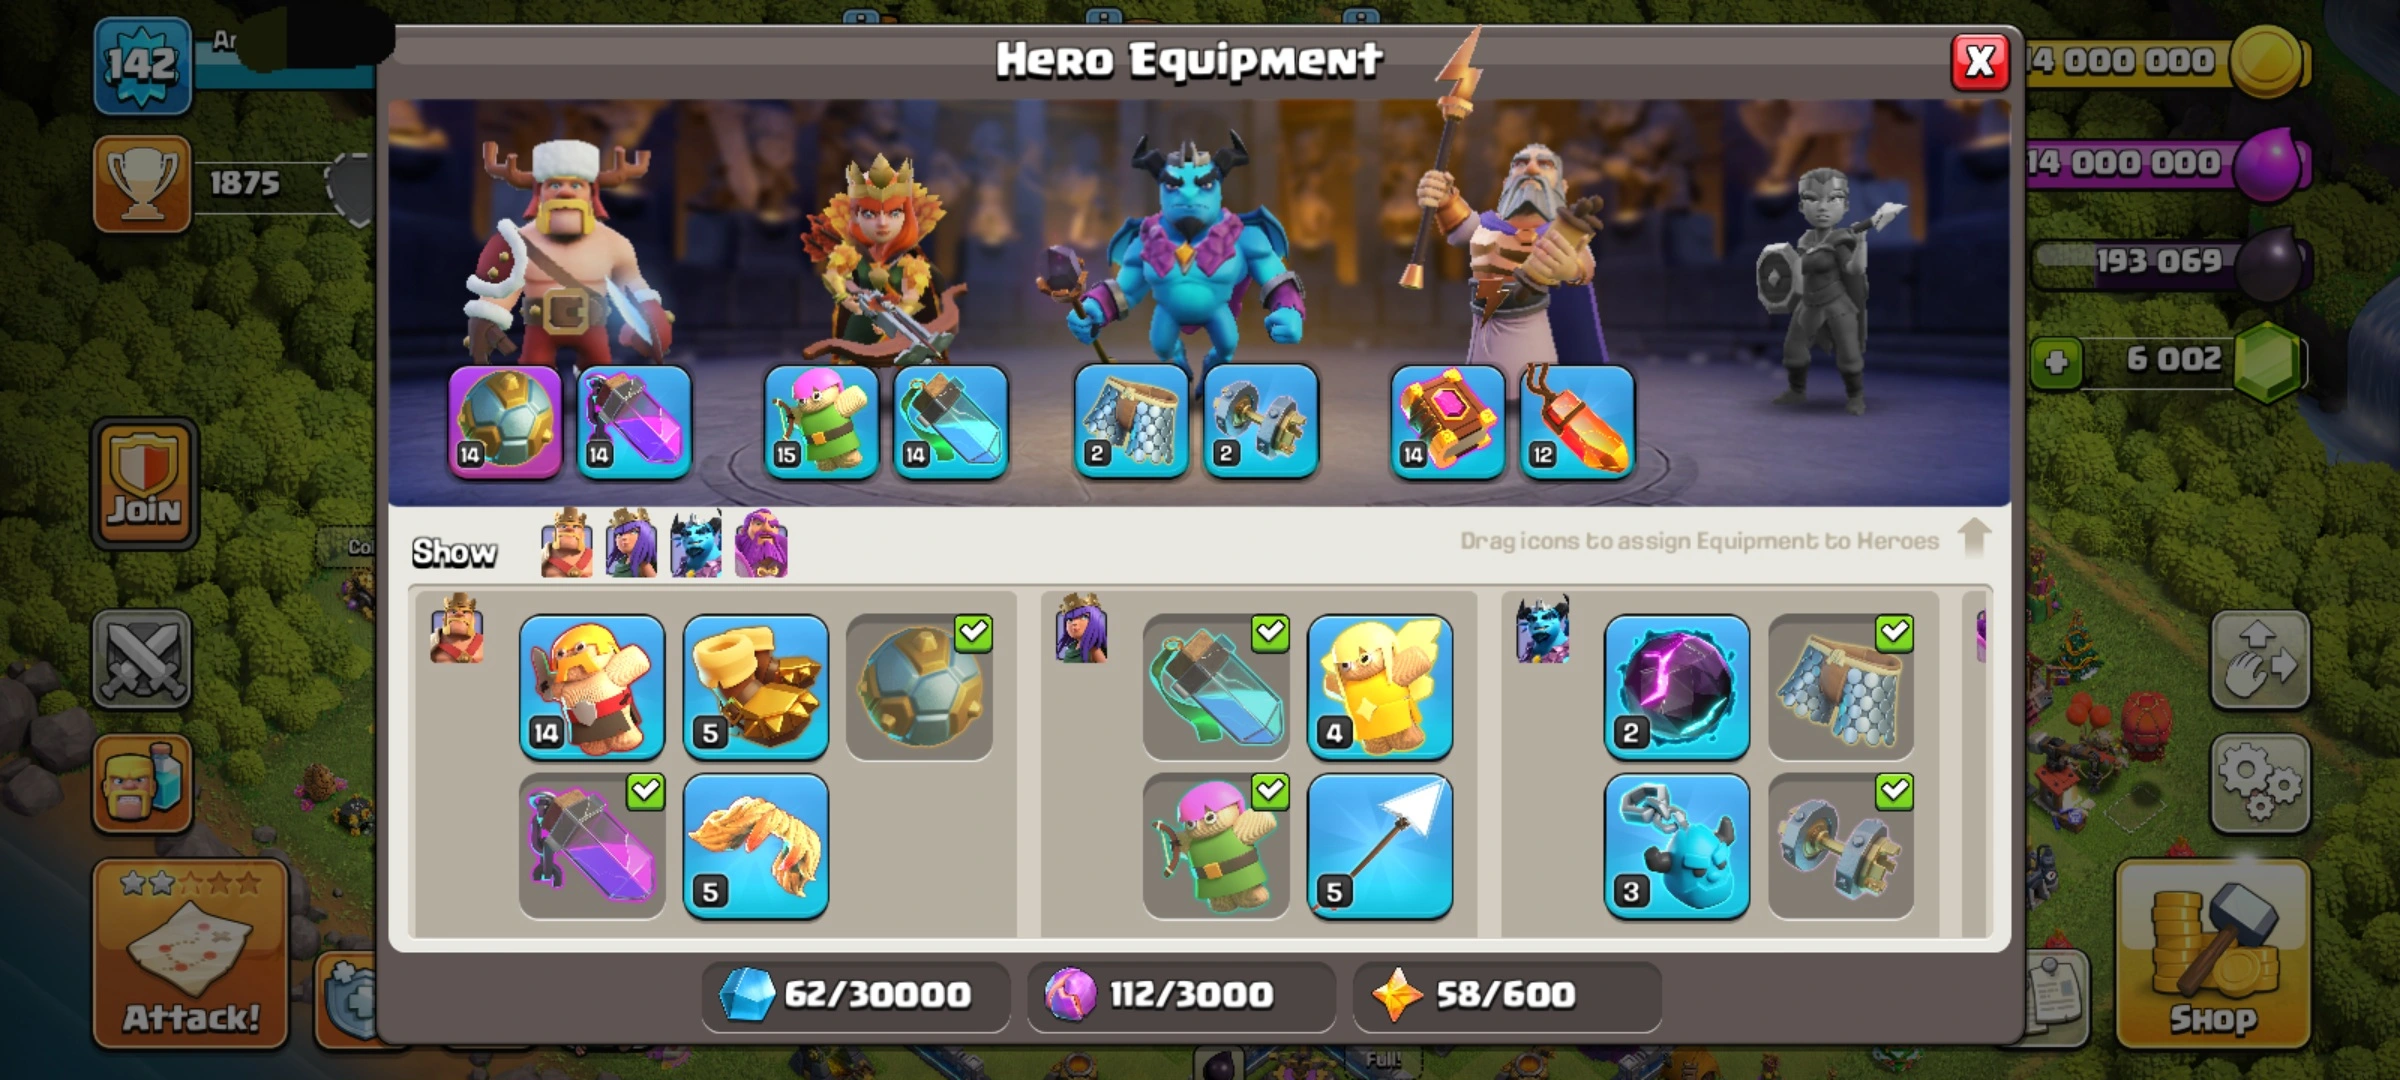
Task: Tap the Attack! button
Action: tap(191, 954)
